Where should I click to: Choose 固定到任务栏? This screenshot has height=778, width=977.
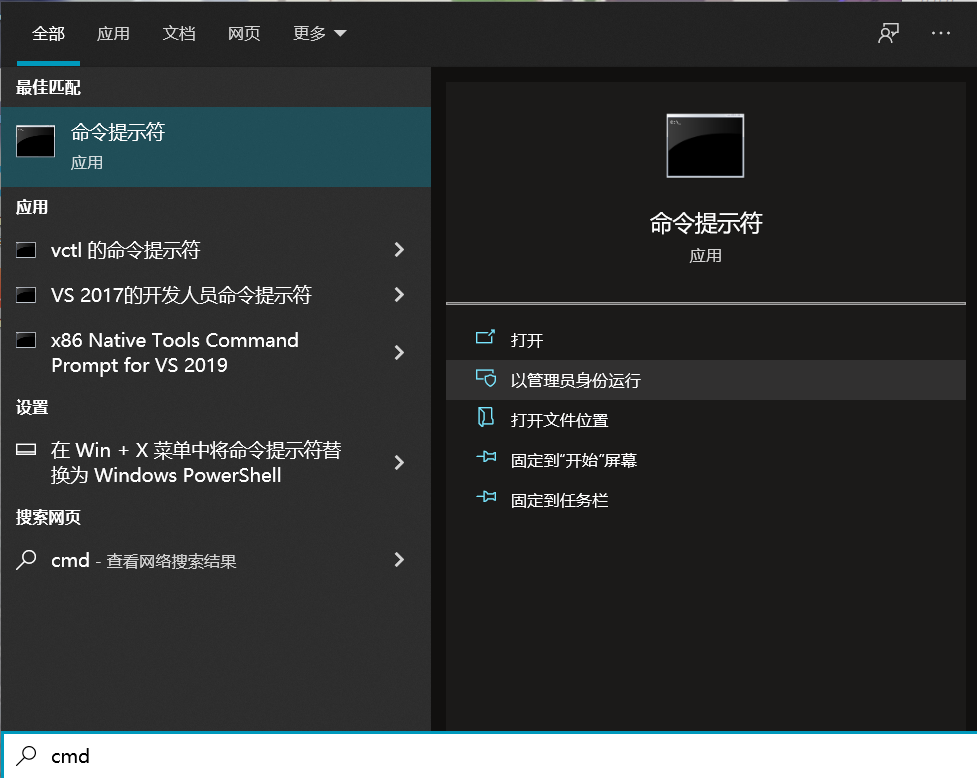706,500
